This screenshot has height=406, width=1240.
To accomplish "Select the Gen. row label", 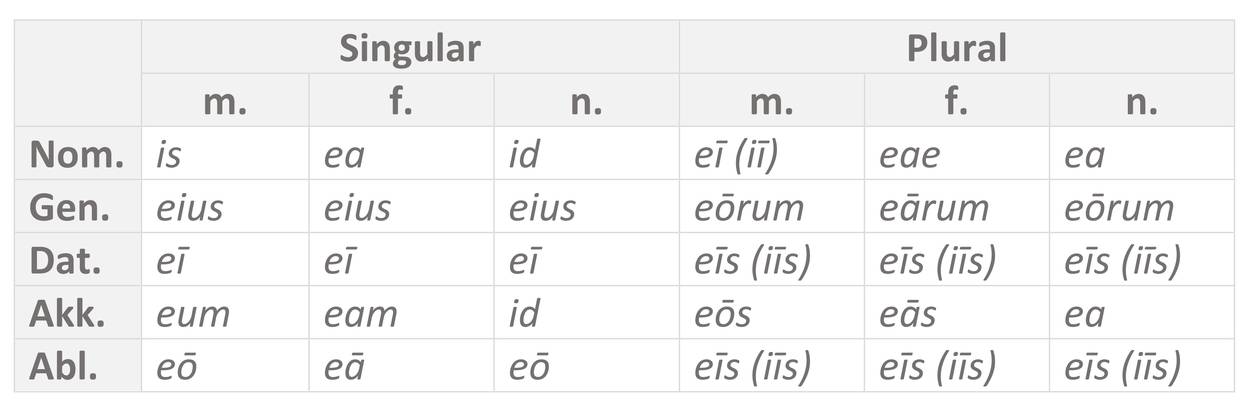I will 77,207.
